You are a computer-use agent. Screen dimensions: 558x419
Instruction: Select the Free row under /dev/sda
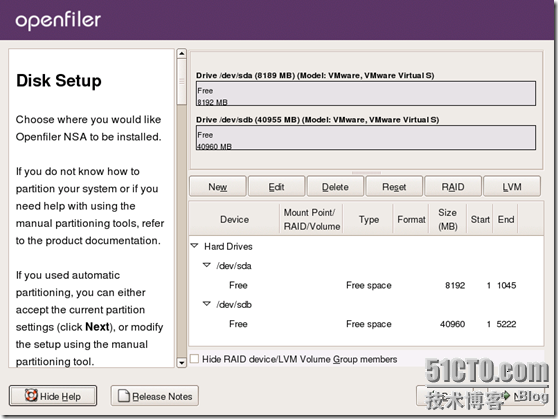[x=366, y=285]
